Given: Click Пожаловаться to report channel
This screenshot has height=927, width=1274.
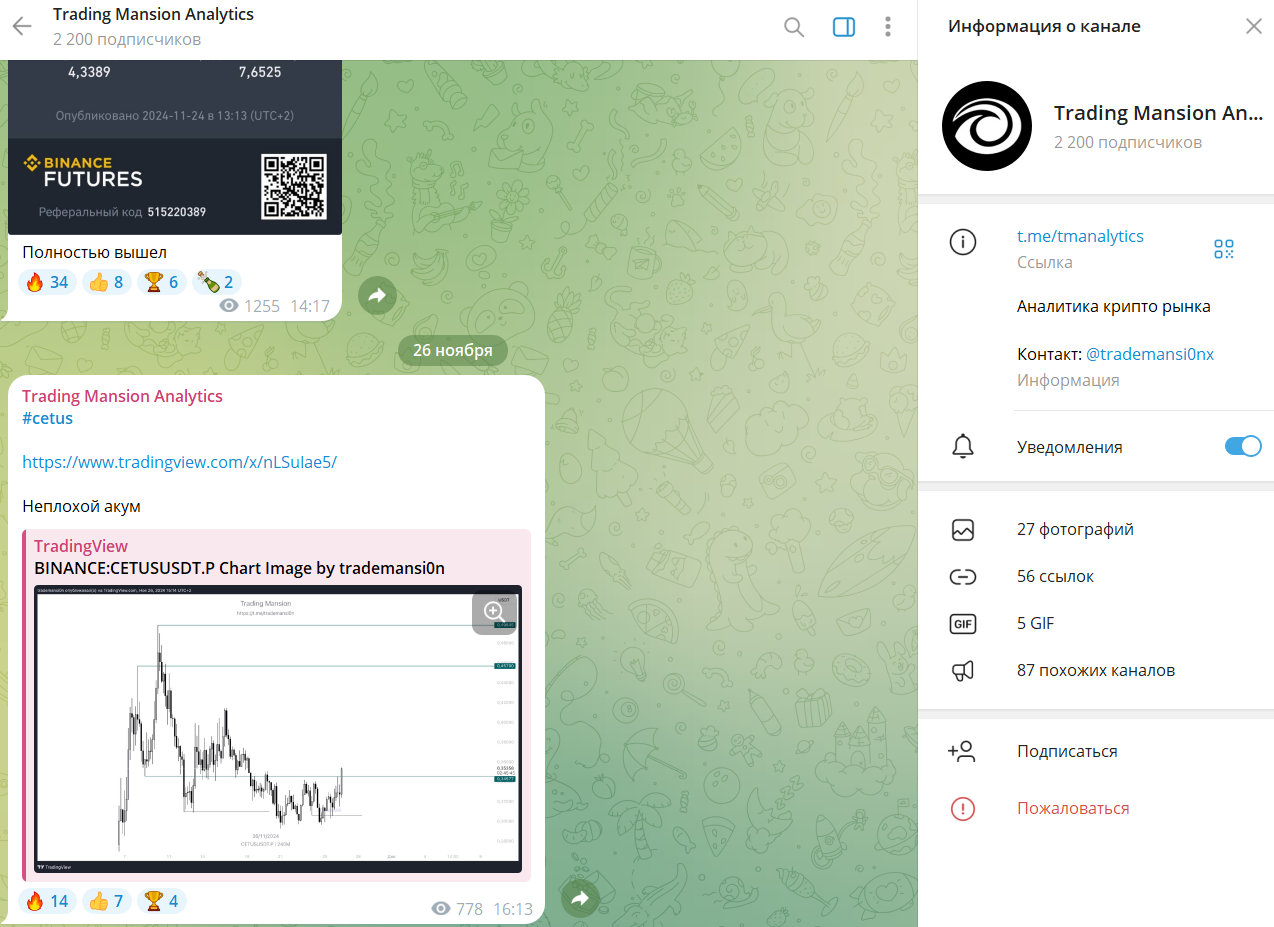Looking at the screenshot, I should click(x=1073, y=808).
